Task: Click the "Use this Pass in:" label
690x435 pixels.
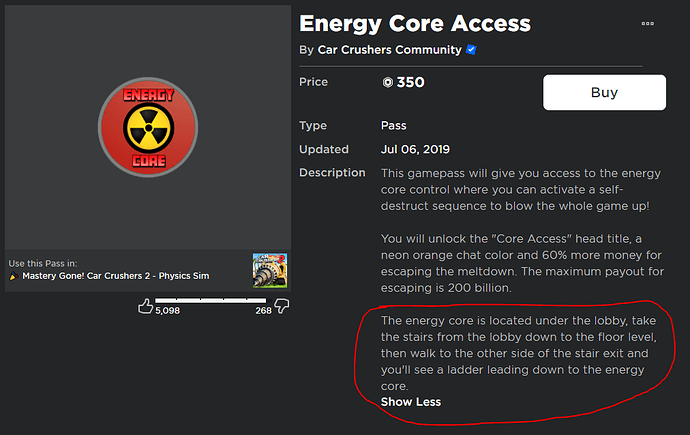Action: click(x=42, y=263)
